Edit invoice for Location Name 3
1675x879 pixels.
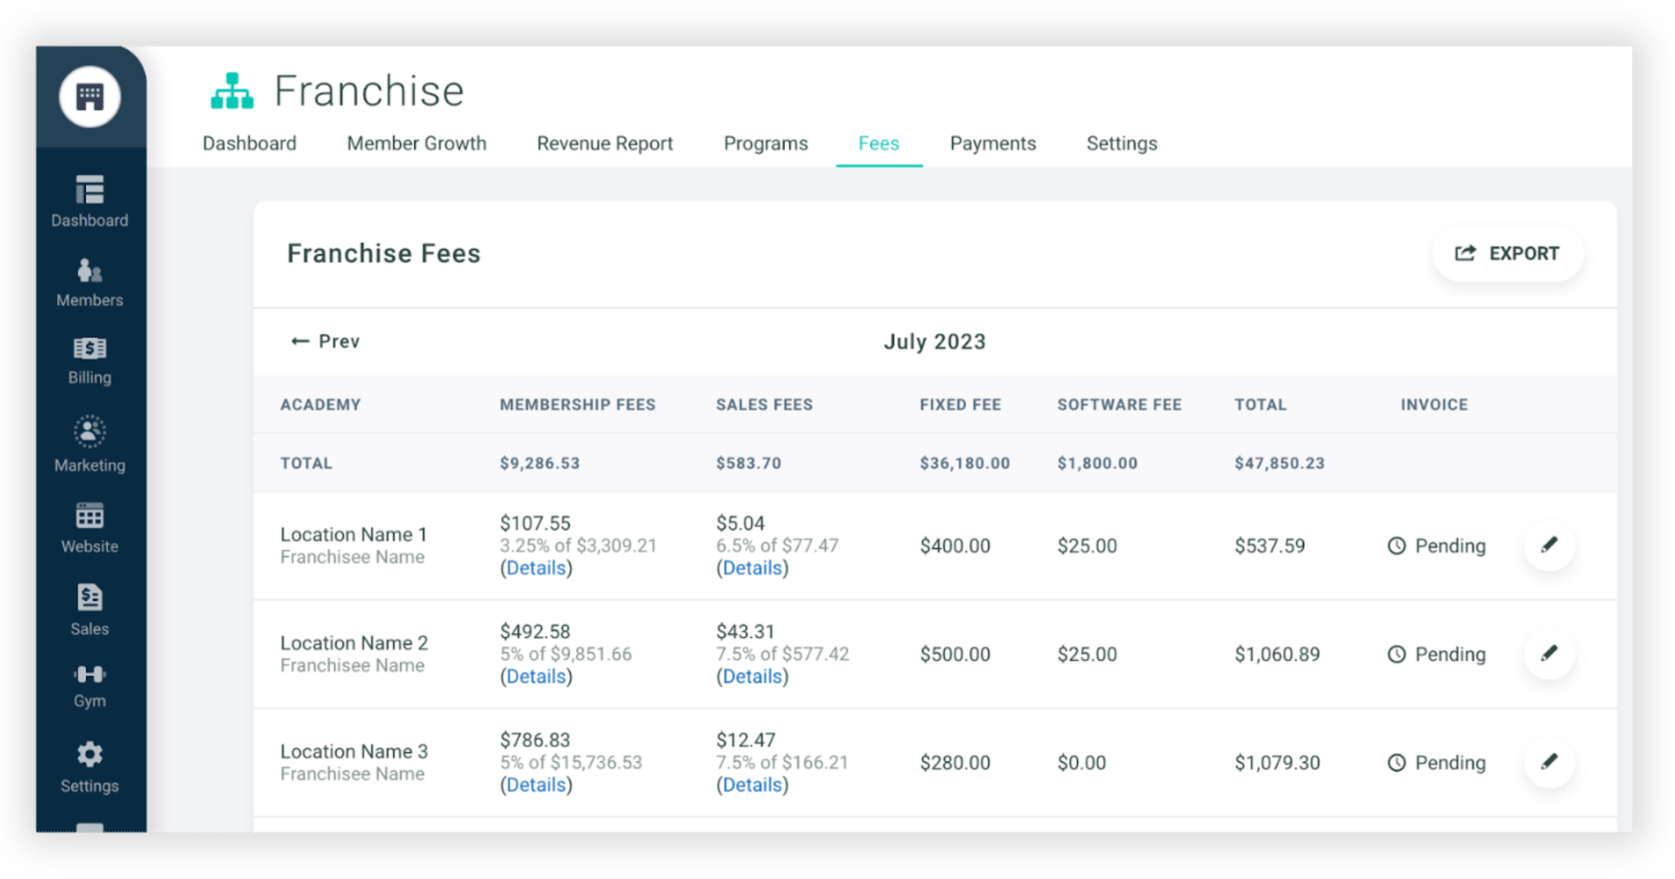[x=1549, y=762]
